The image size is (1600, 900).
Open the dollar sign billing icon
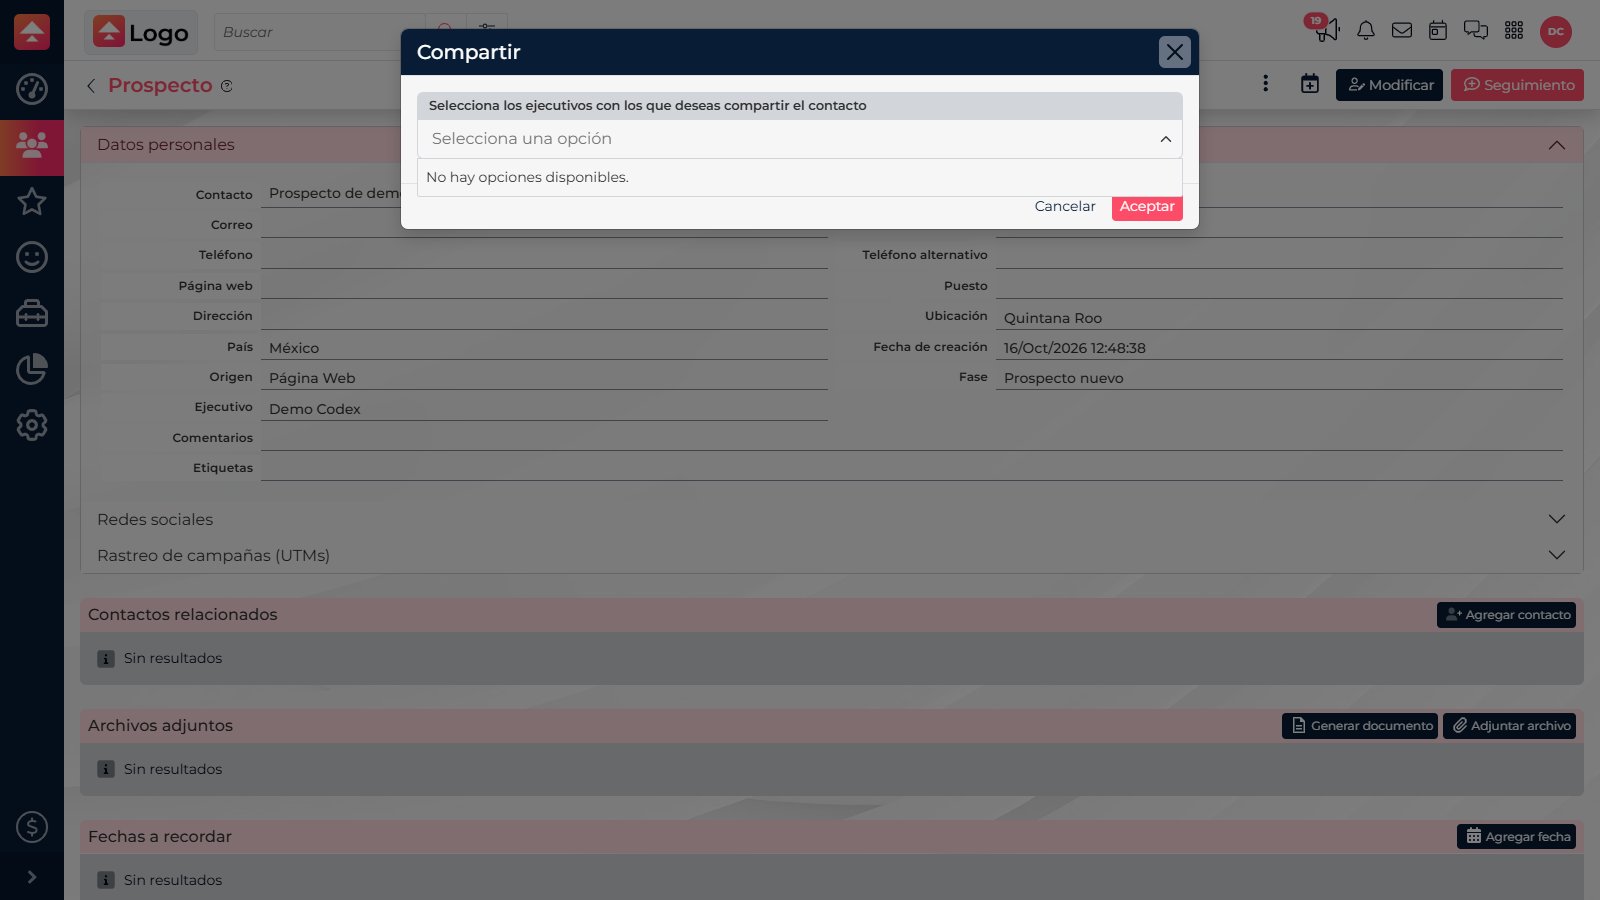pos(32,827)
